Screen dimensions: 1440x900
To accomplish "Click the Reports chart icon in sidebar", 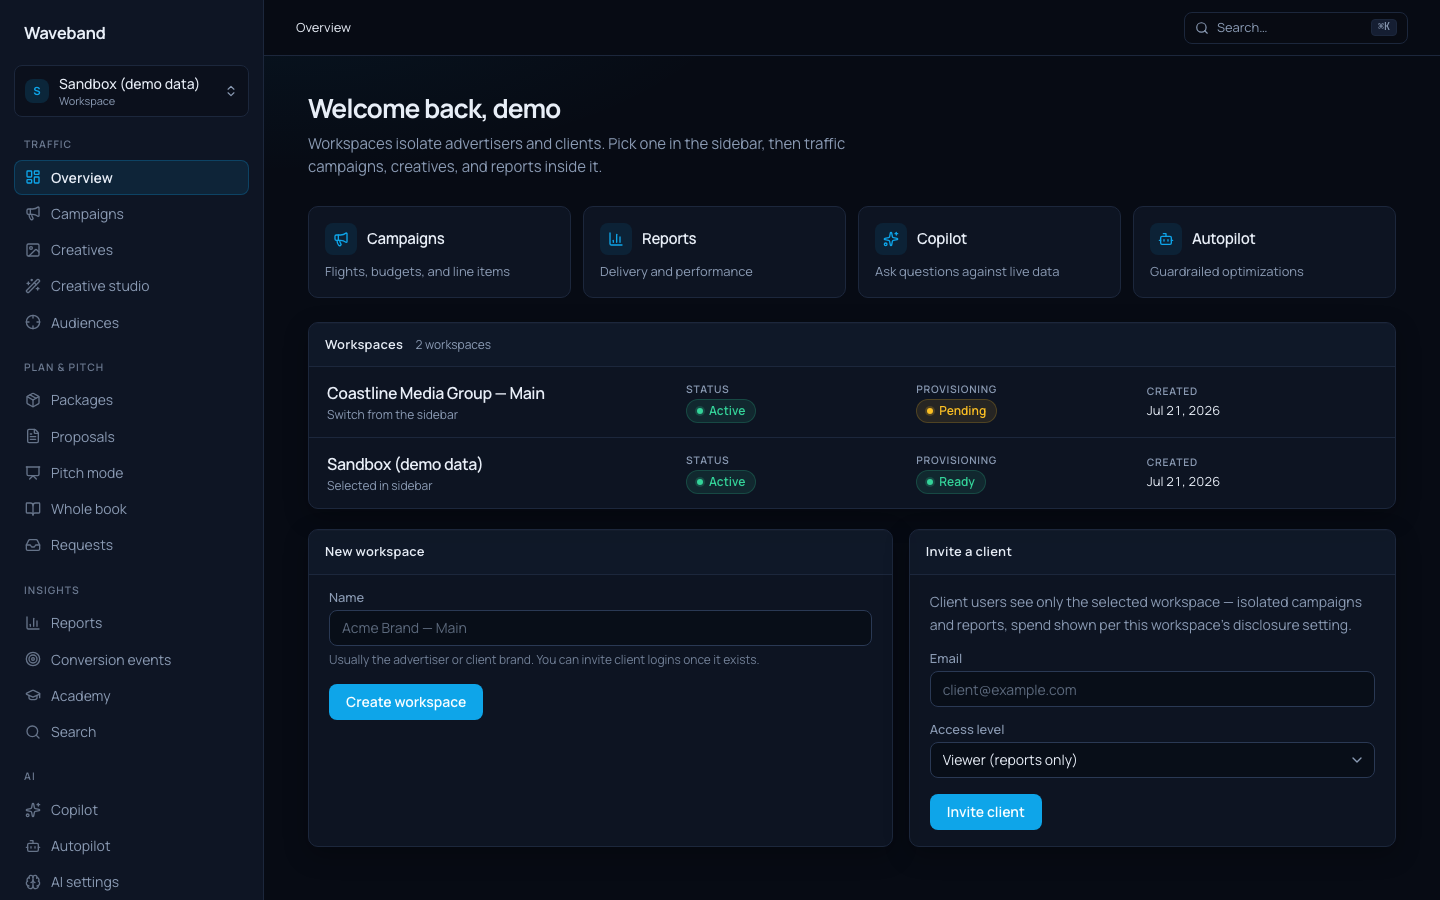I will (x=33, y=623).
